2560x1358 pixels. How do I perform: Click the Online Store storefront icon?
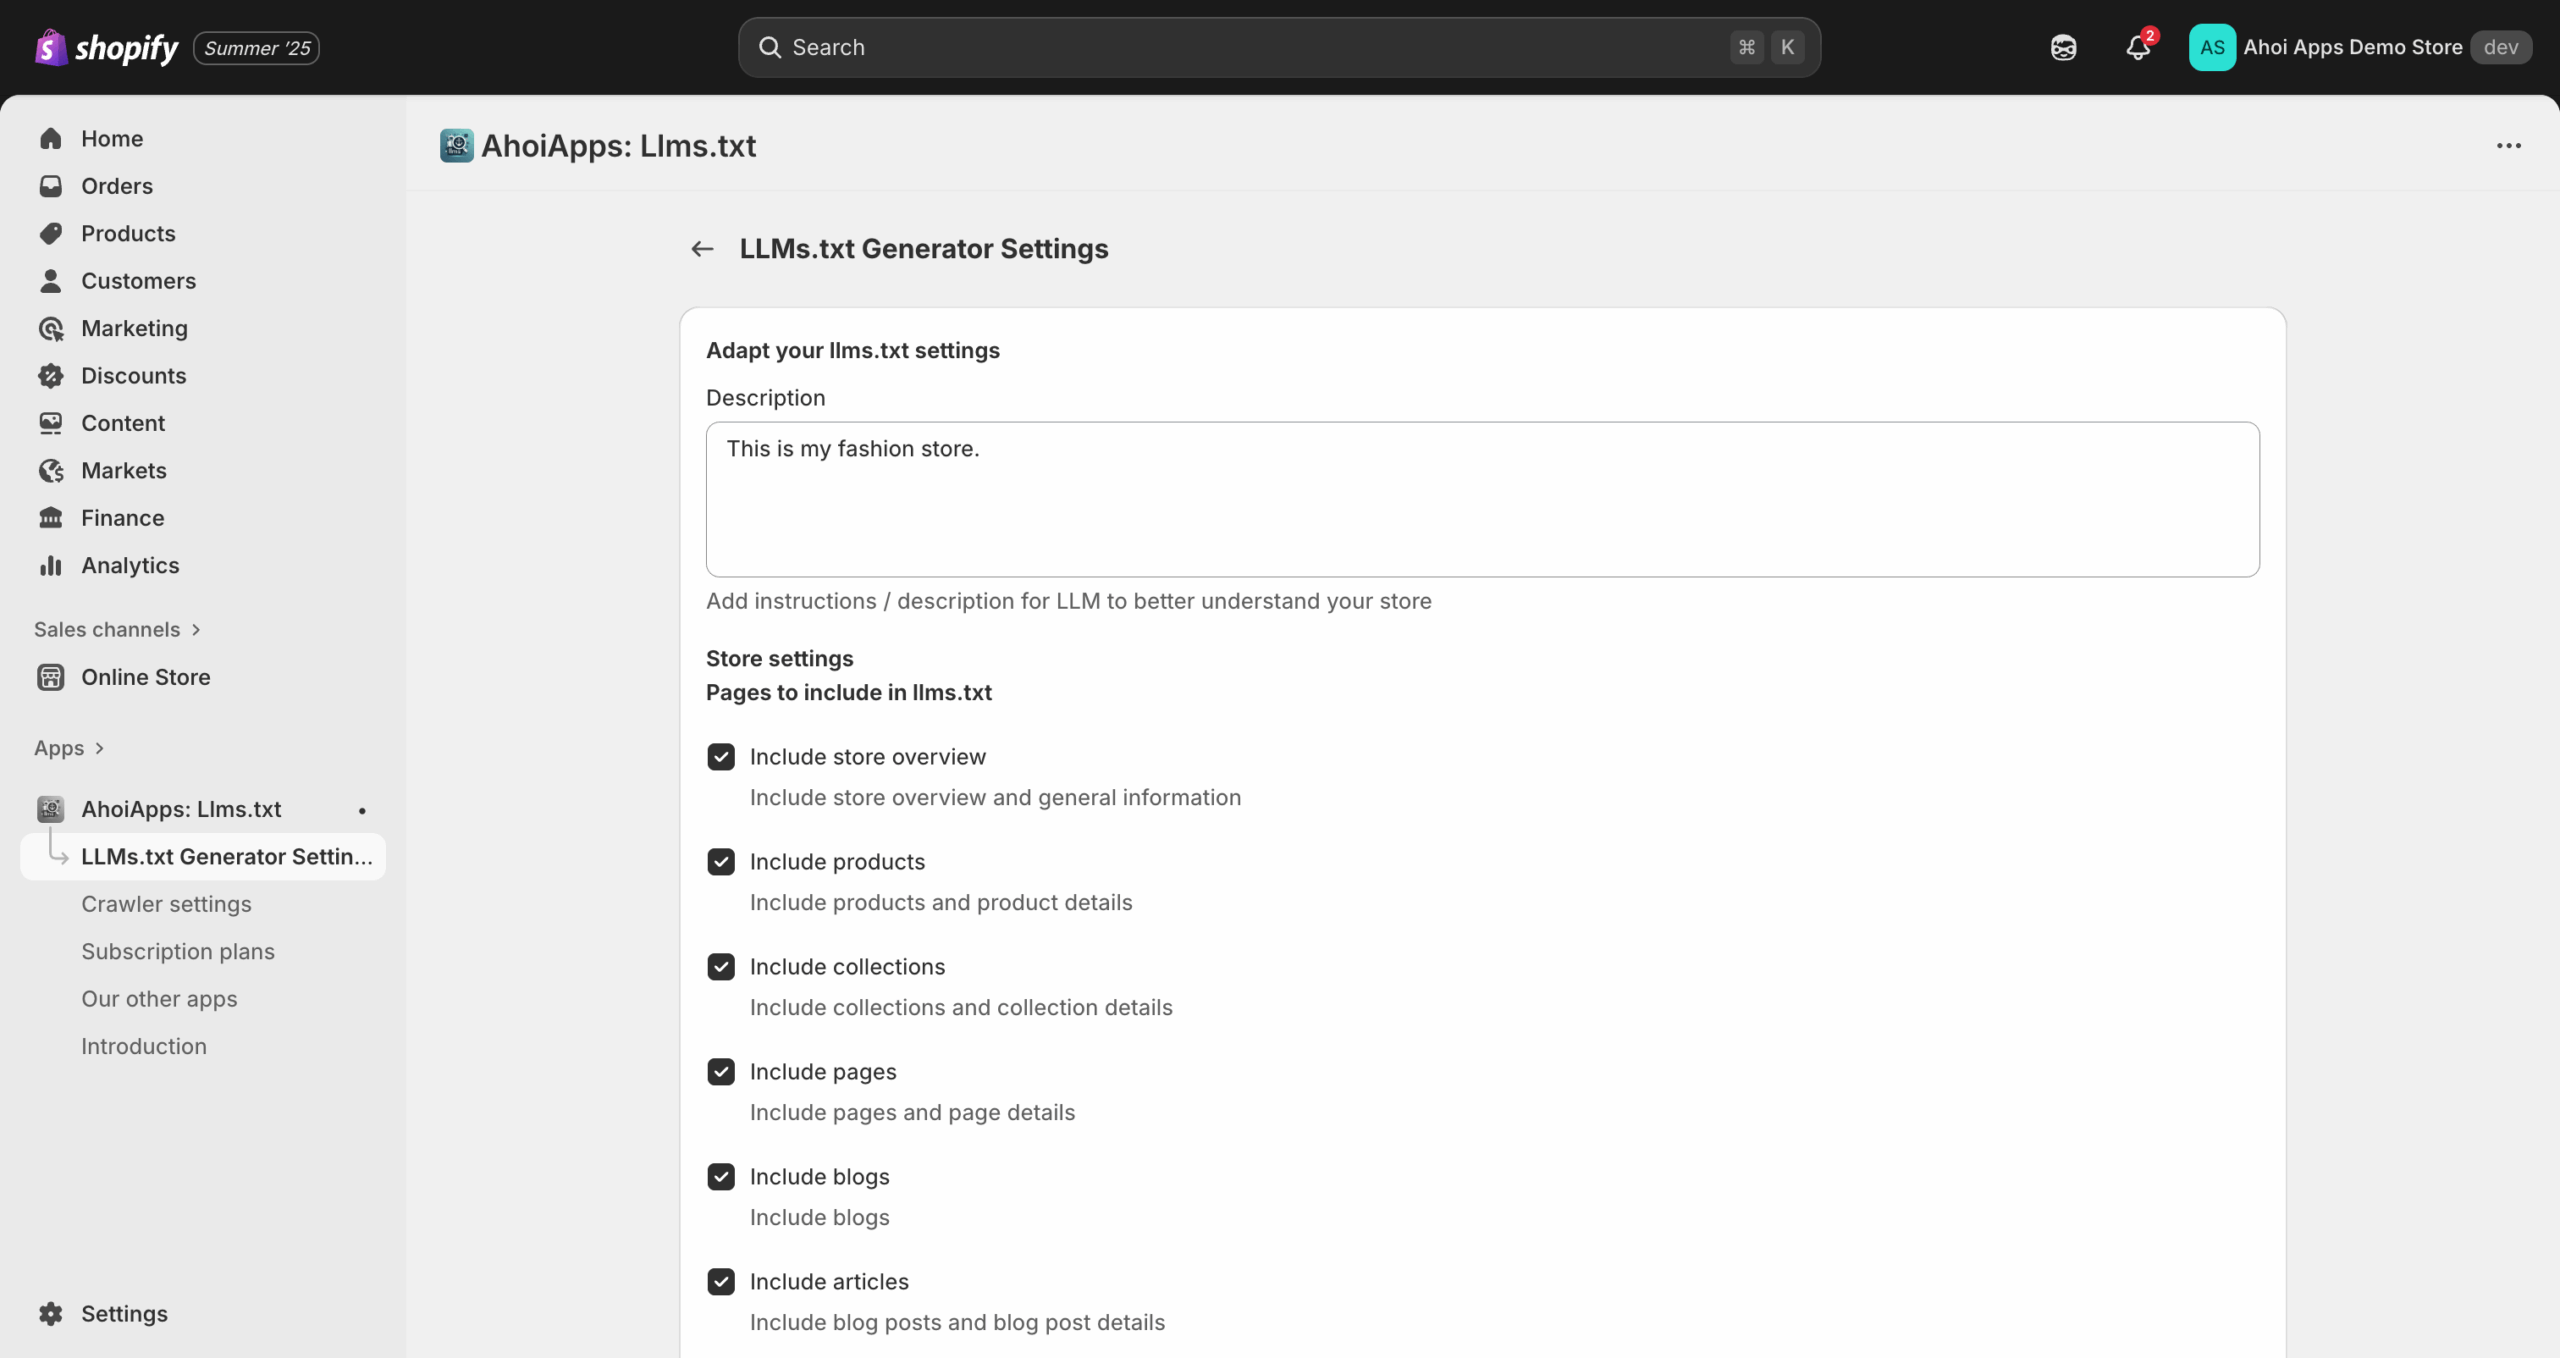tap(51, 677)
